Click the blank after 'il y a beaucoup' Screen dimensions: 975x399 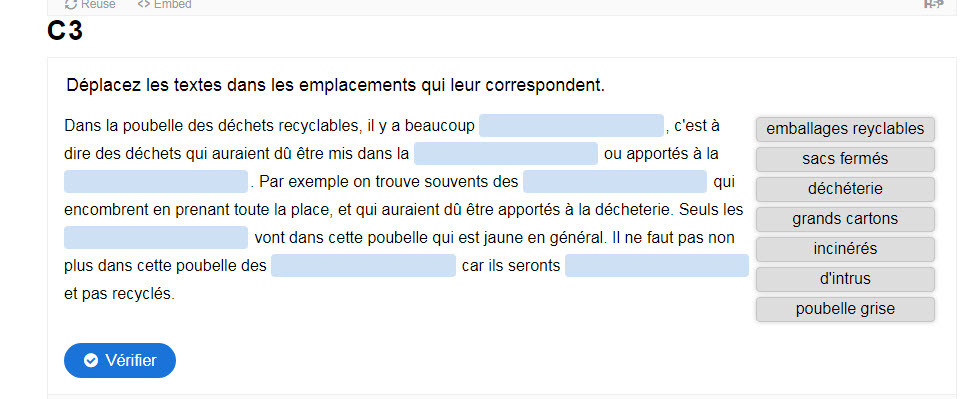pyautogui.click(x=571, y=126)
